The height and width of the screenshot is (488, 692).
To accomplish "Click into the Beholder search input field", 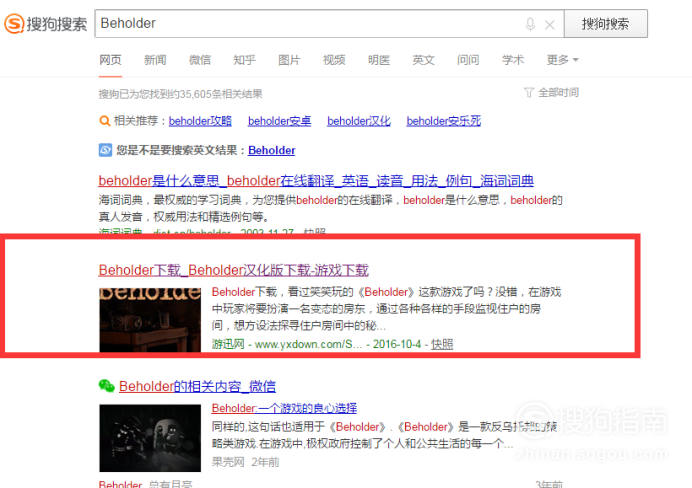I will point(309,23).
